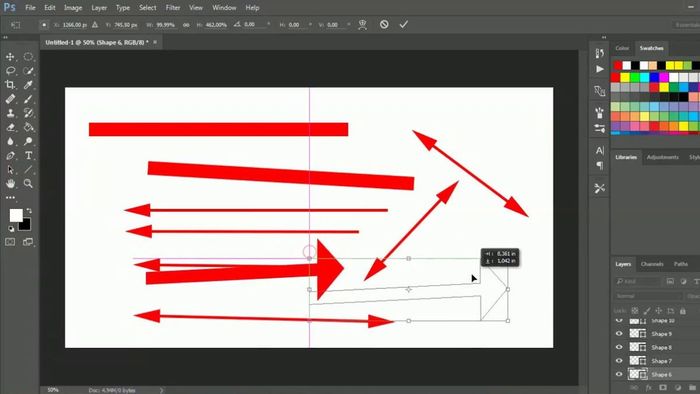
Task: Open the Edit menu
Action: (50, 8)
